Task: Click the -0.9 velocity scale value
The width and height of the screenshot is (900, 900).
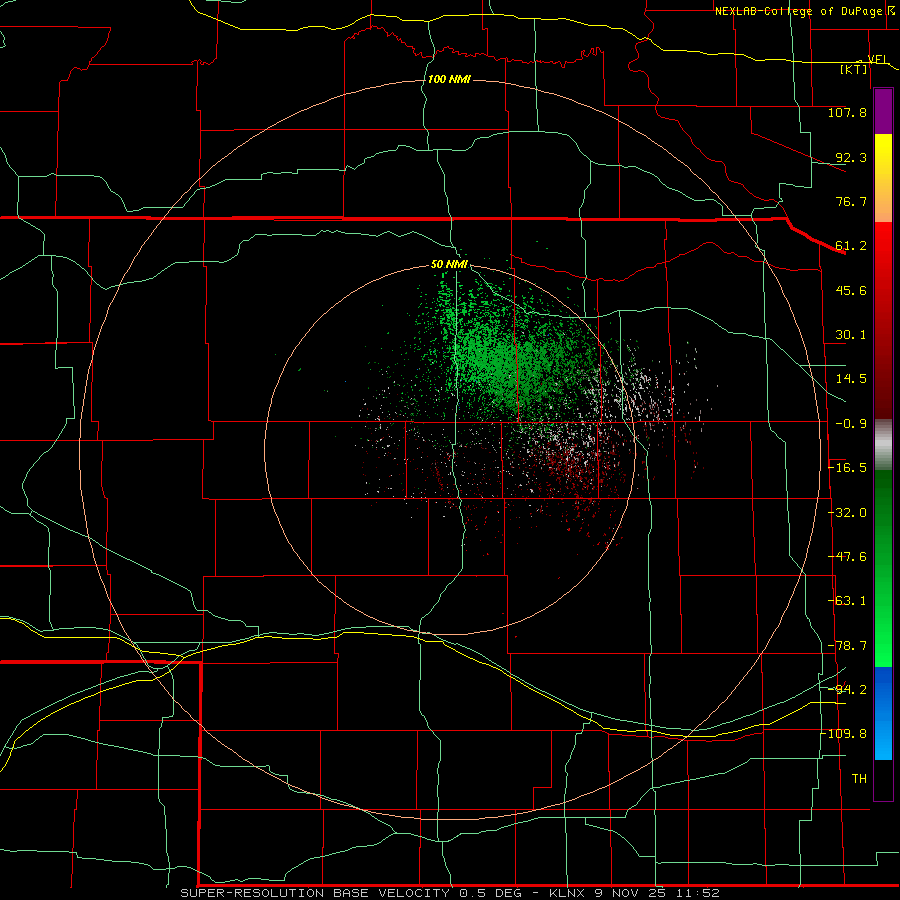Action: pos(851,424)
